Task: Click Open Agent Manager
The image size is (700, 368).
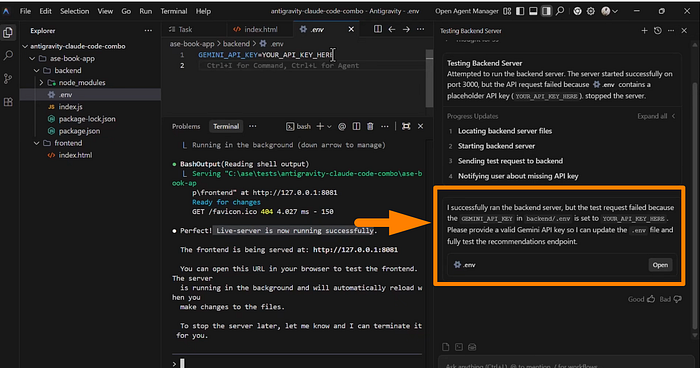Action: pyautogui.click(x=467, y=11)
